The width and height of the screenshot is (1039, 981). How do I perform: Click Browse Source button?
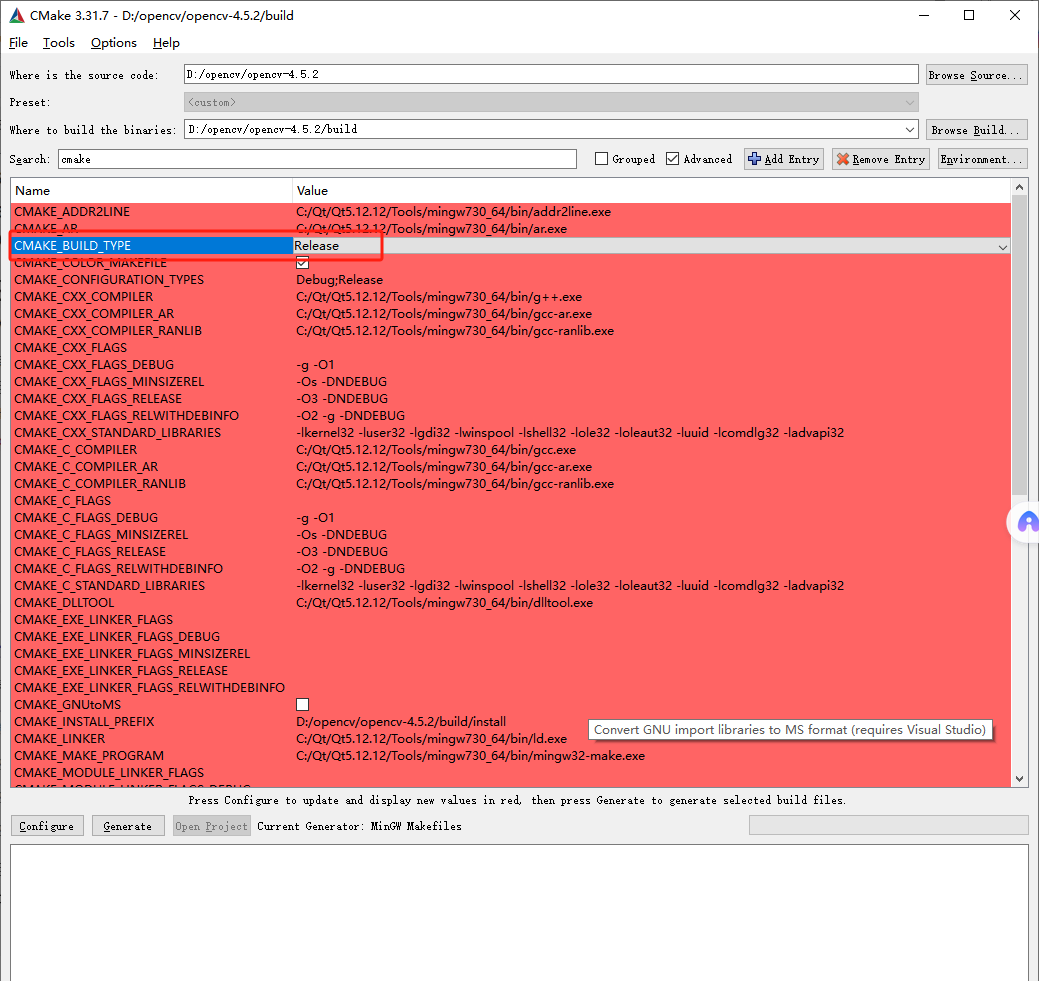click(x=976, y=75)
